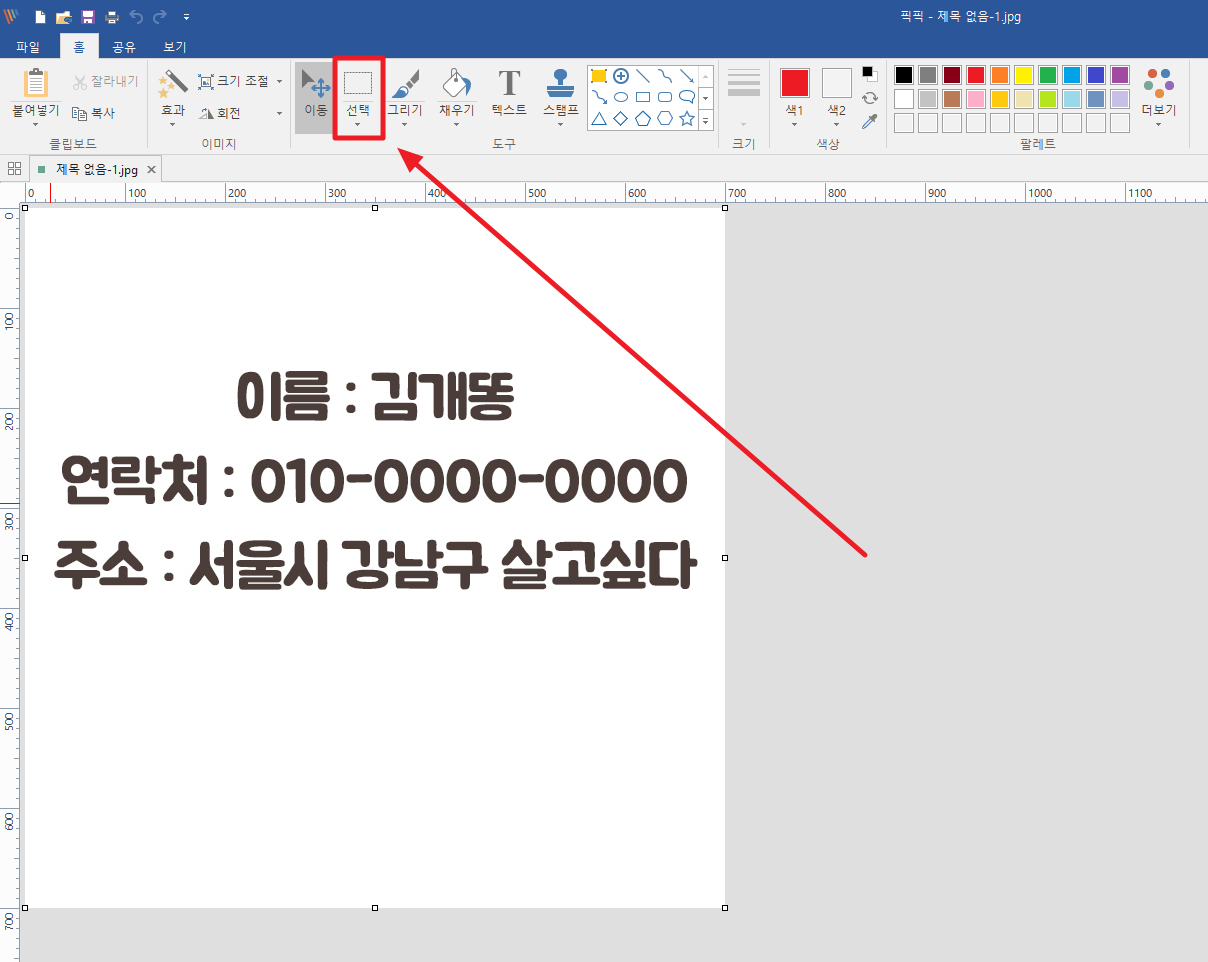Choose pink from the palette

(x=976, y=99)
